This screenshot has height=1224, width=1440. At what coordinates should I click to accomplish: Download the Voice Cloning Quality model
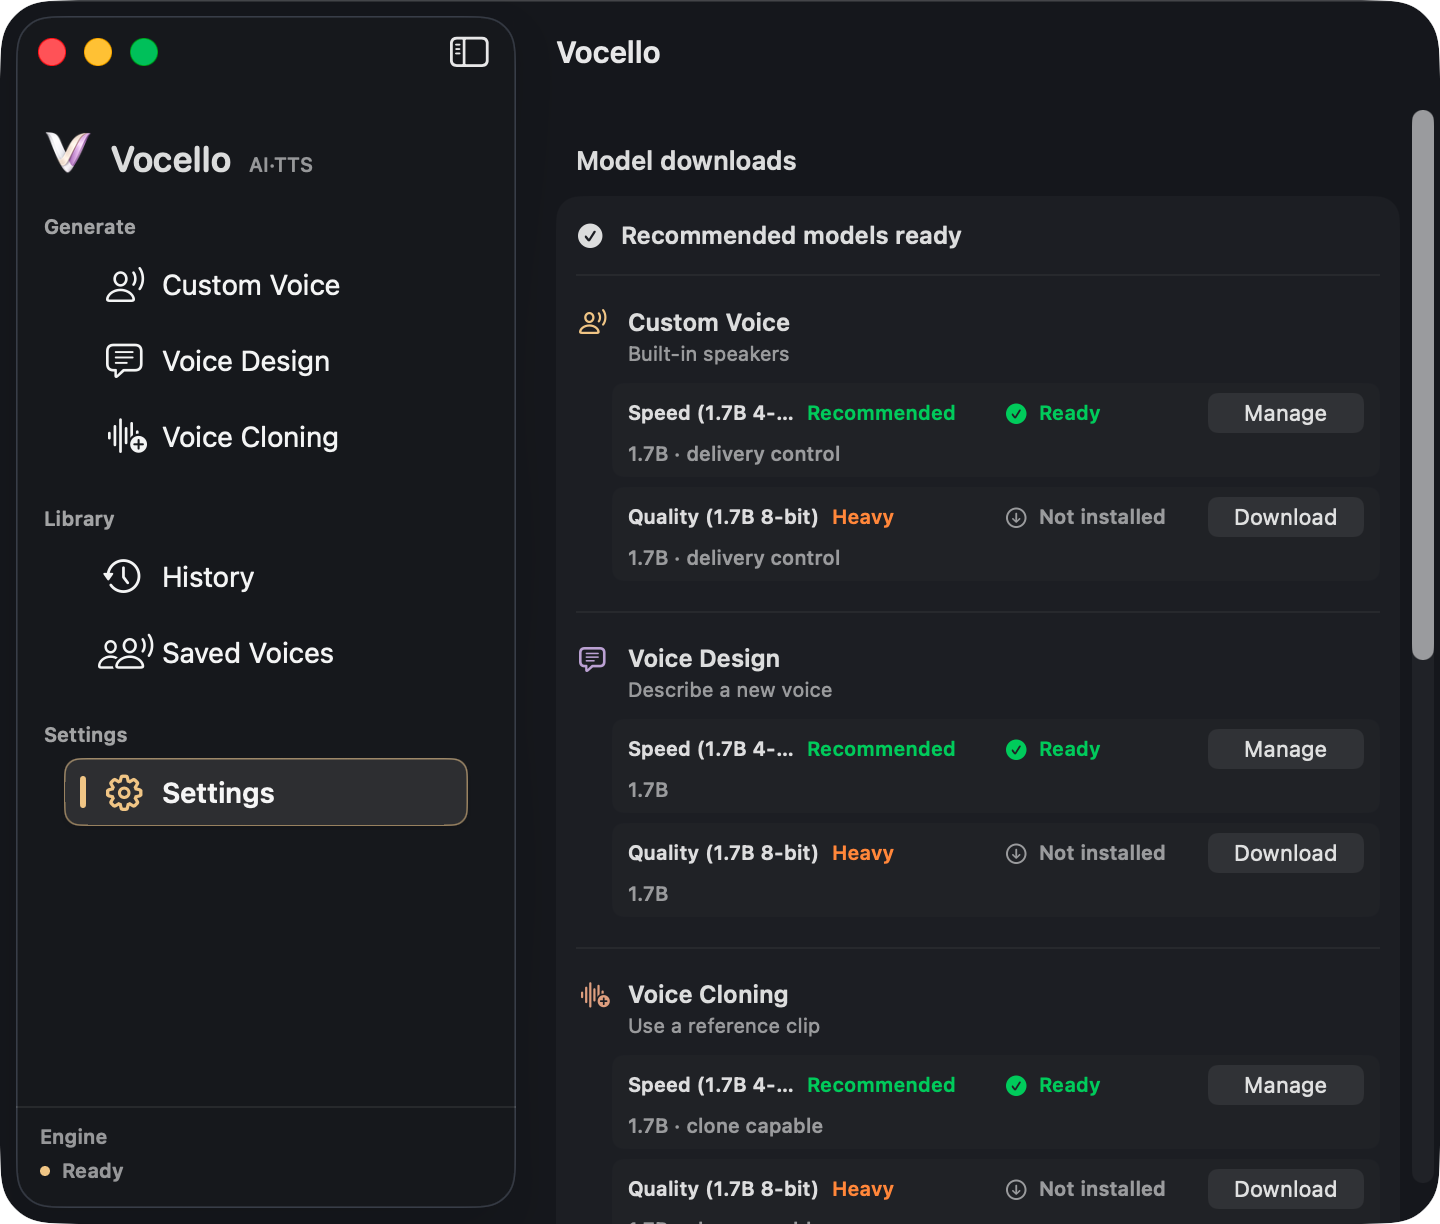pos(1285,1189)
